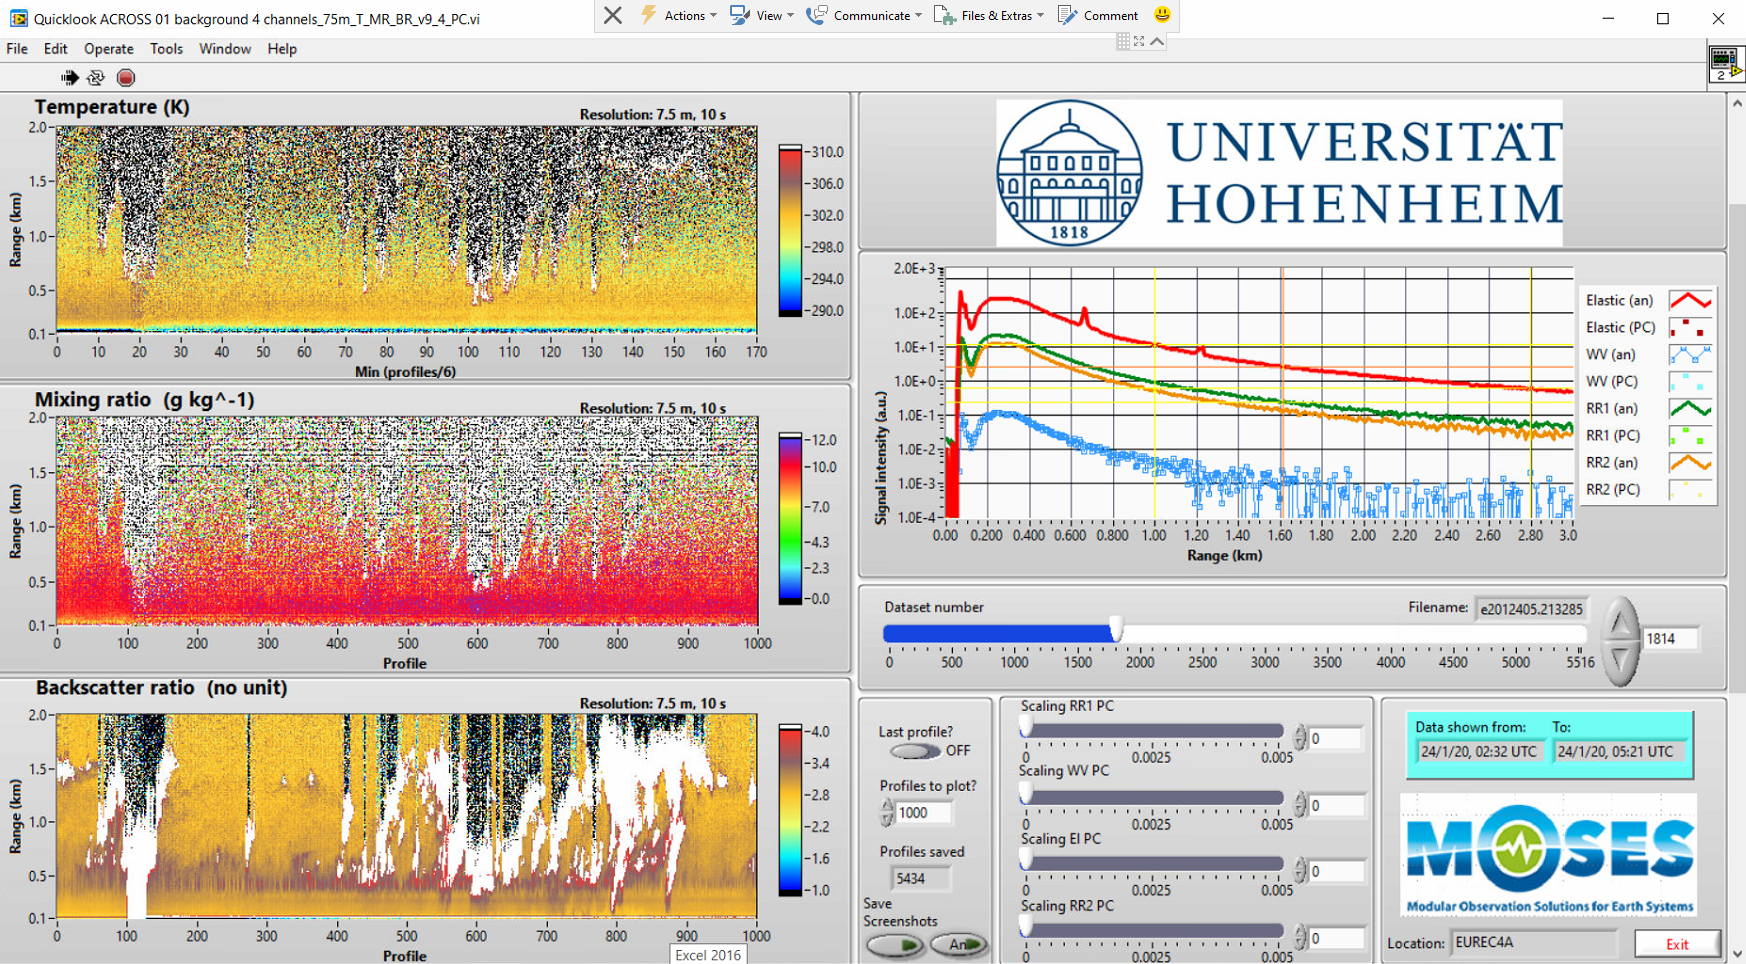Screen dimensions: 1746x964
Task: Click the smiley feedback icon
Action: tap(1162, 15)
